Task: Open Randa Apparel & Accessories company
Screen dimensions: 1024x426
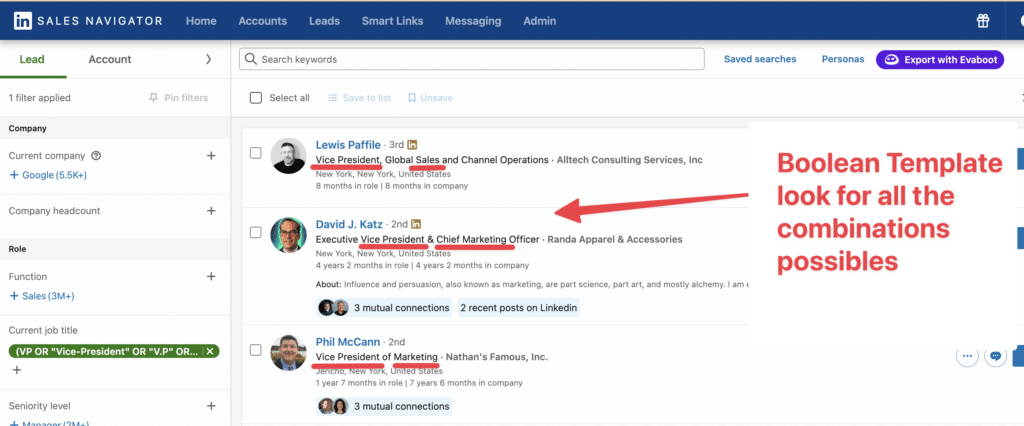Action: [x=615, y=239]
